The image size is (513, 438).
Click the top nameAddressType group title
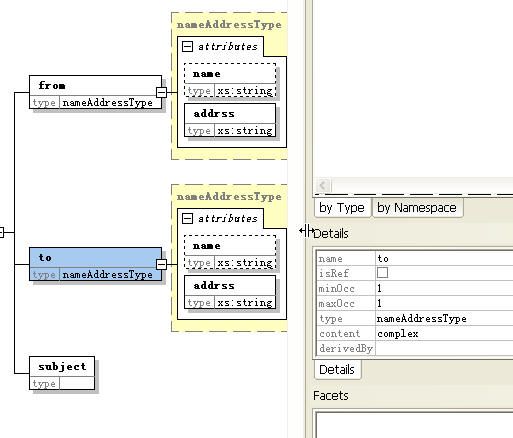pos(229,25)
